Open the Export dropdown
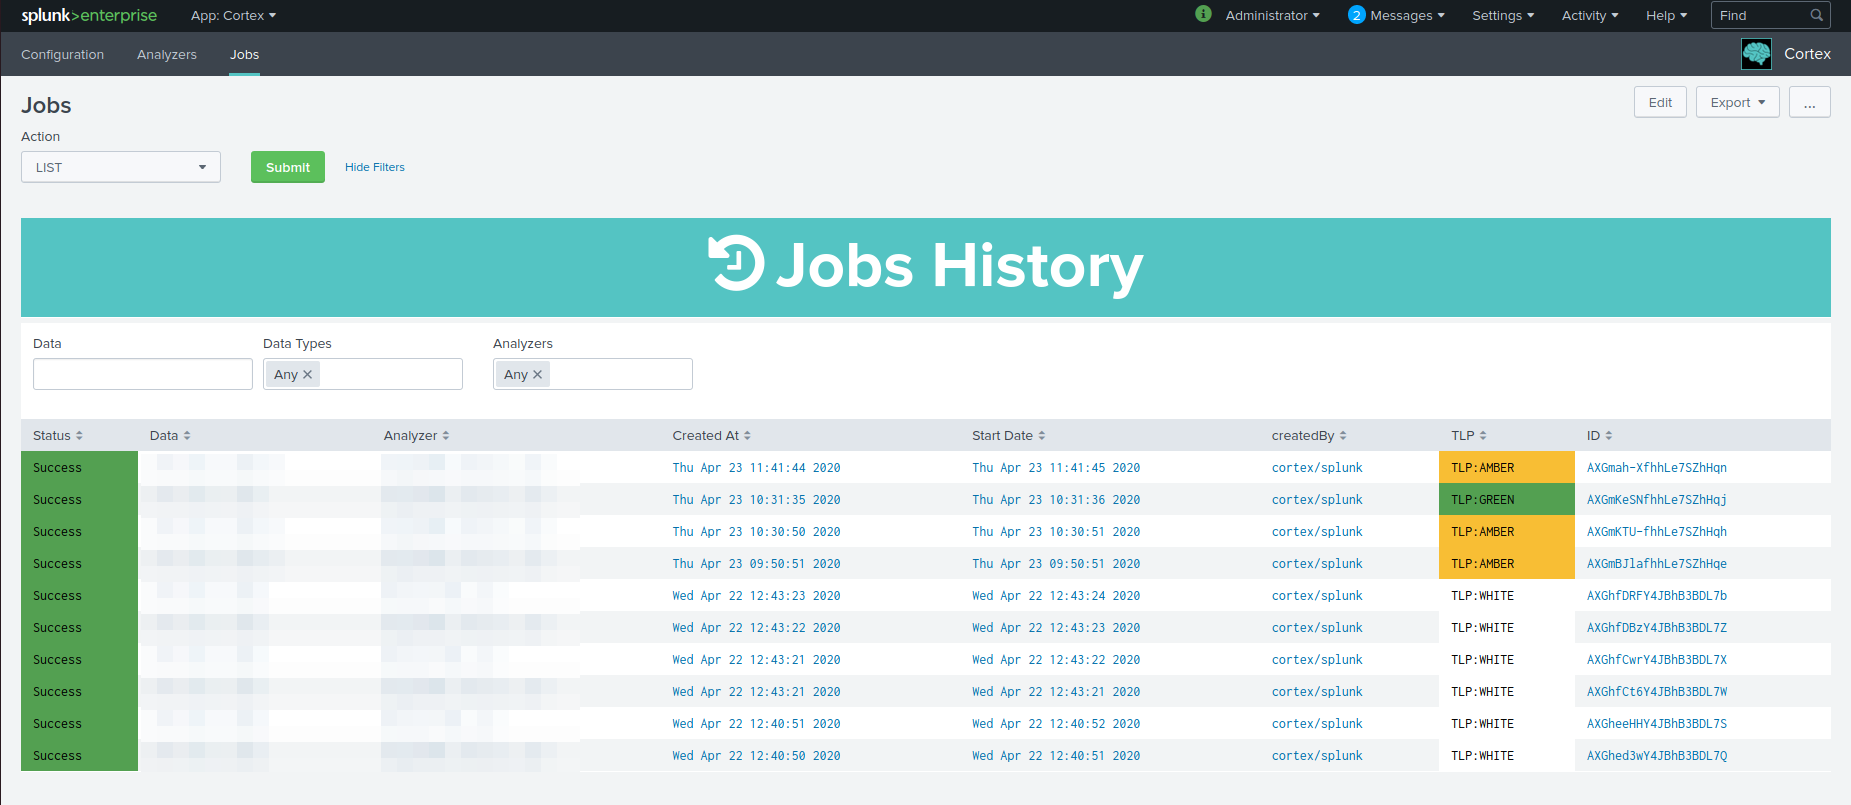Viewport: 1851px width, 805px height. 1737,102
